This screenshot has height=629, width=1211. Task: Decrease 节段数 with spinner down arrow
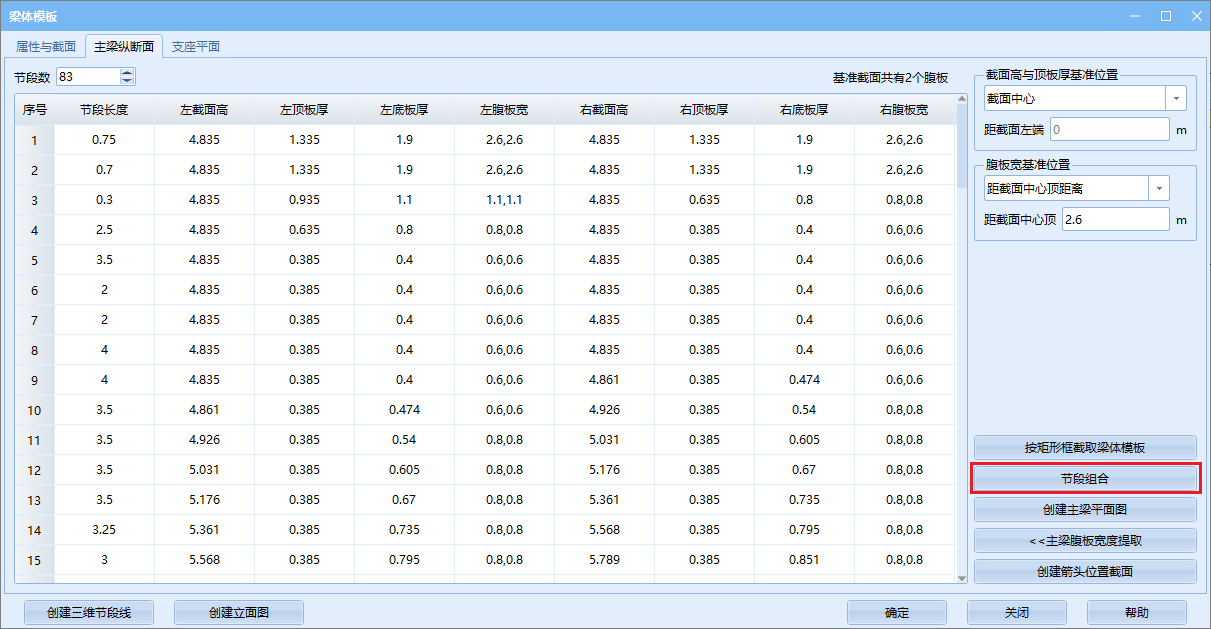127,81
